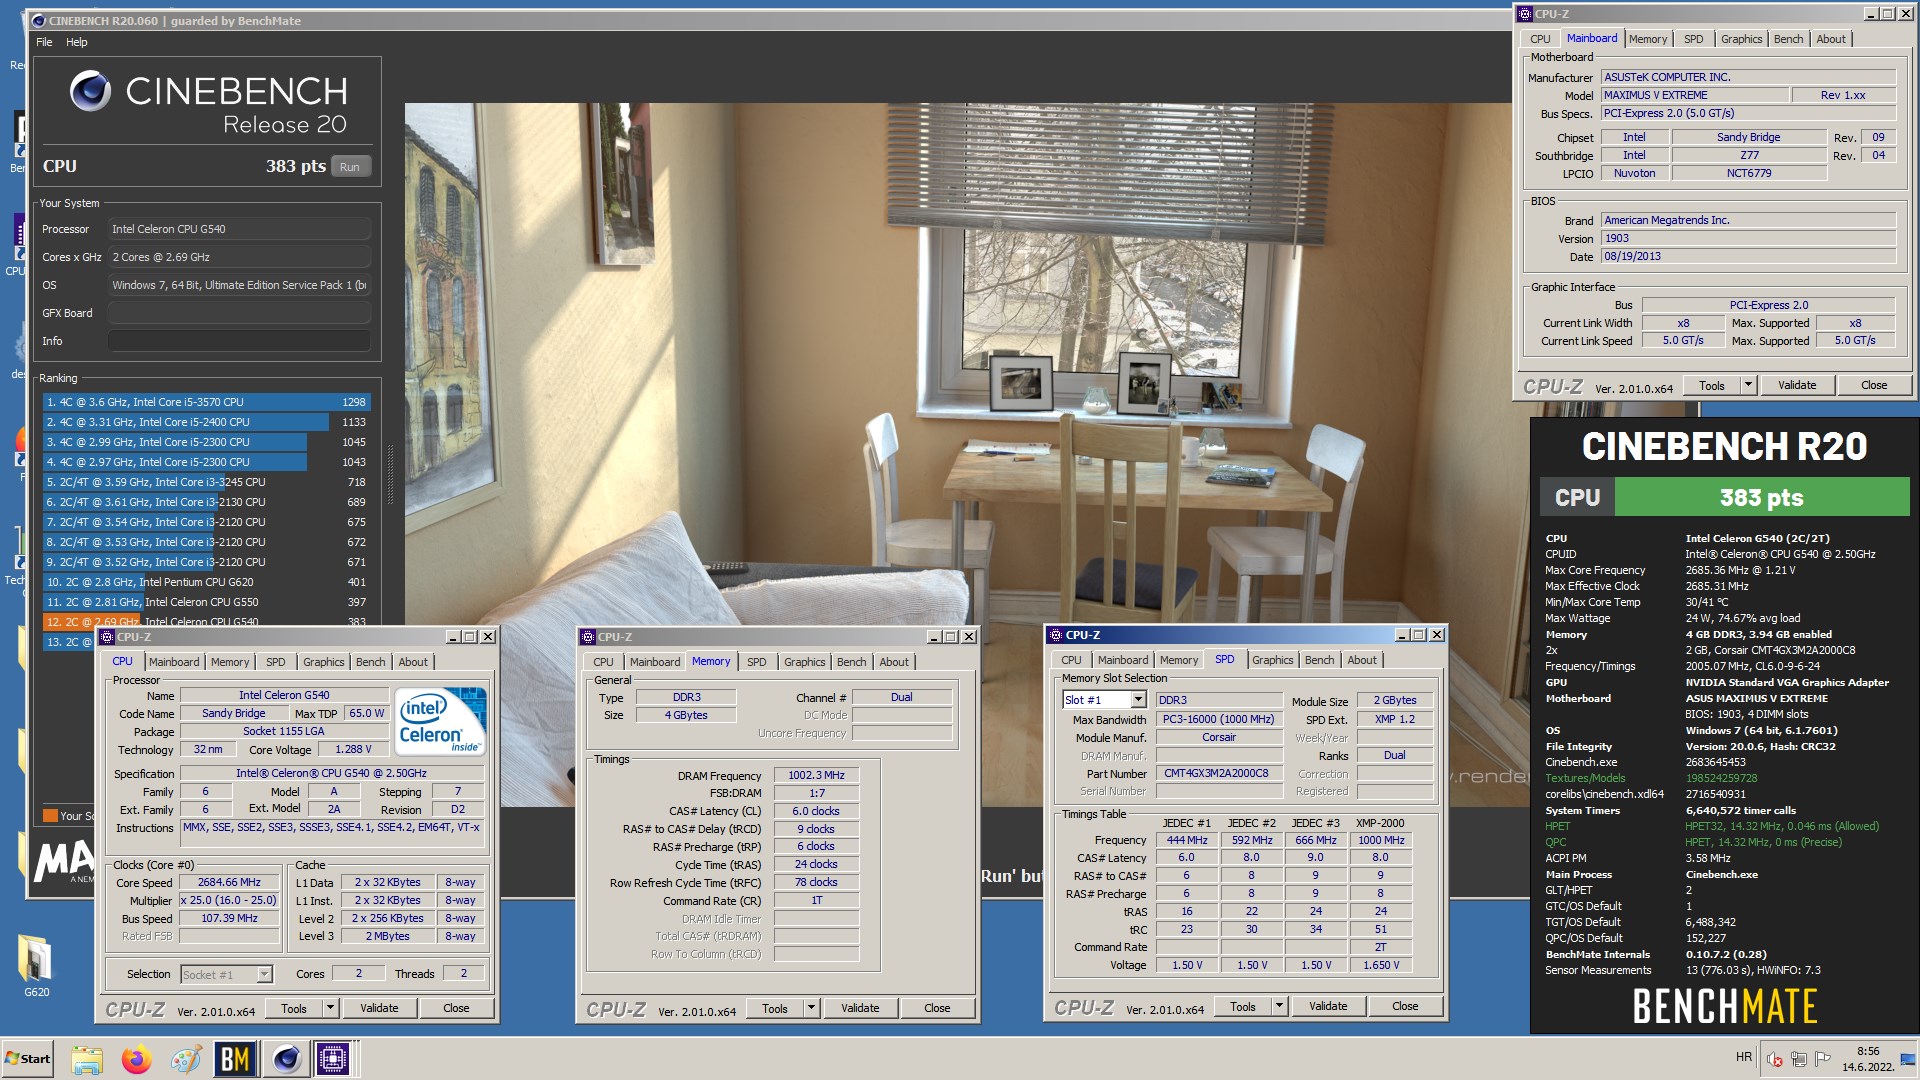Open the Paint palette taskbar icon

tap(186, 1059)
